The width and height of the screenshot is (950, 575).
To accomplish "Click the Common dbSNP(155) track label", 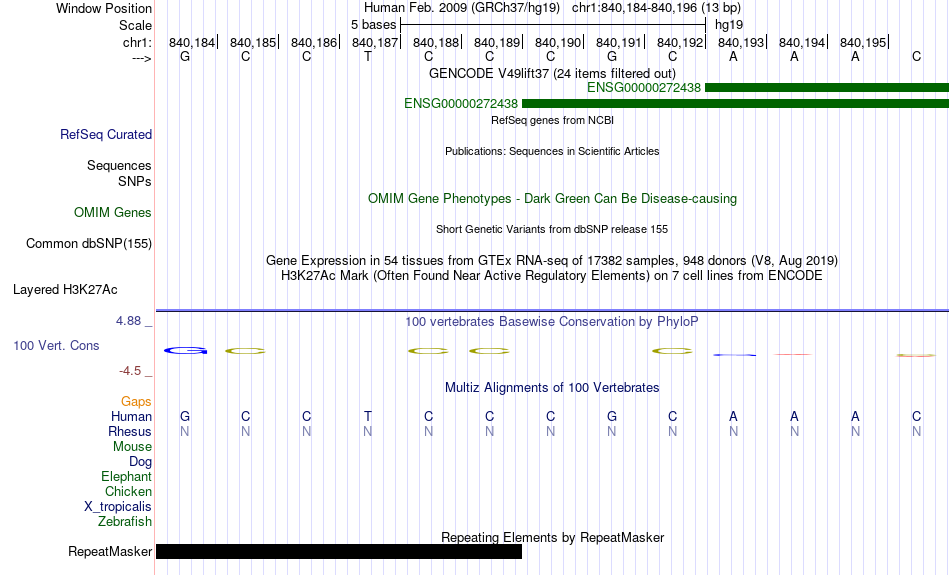I will click(89, 244).
